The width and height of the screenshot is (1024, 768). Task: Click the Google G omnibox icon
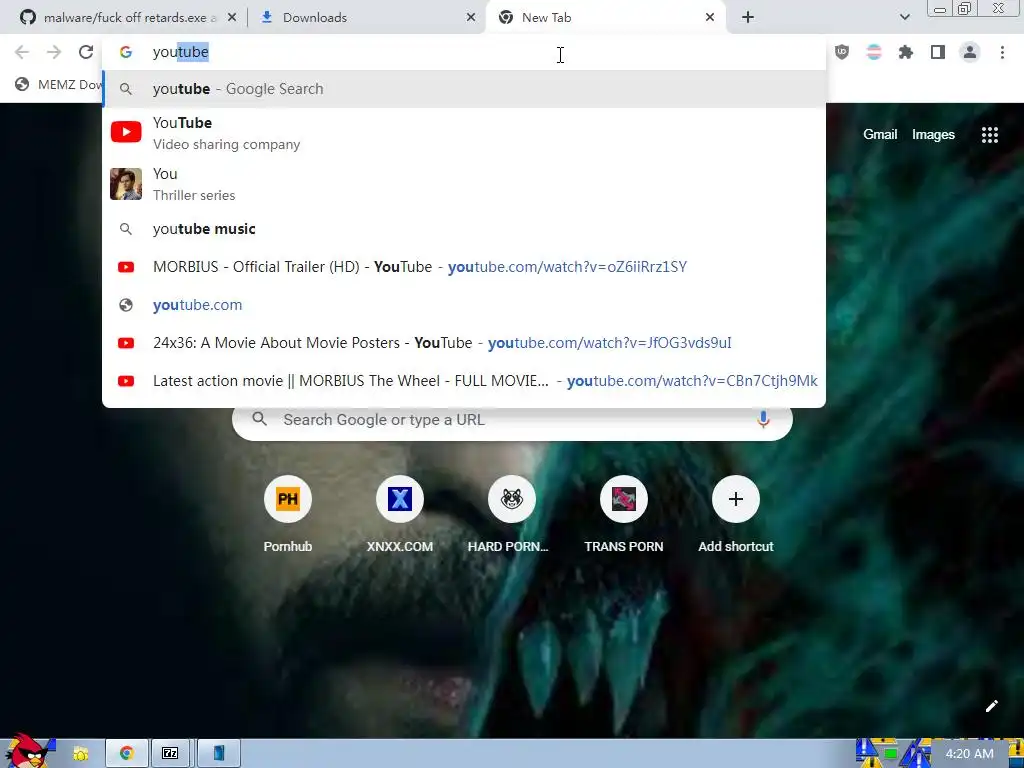[x=126, y=52]
